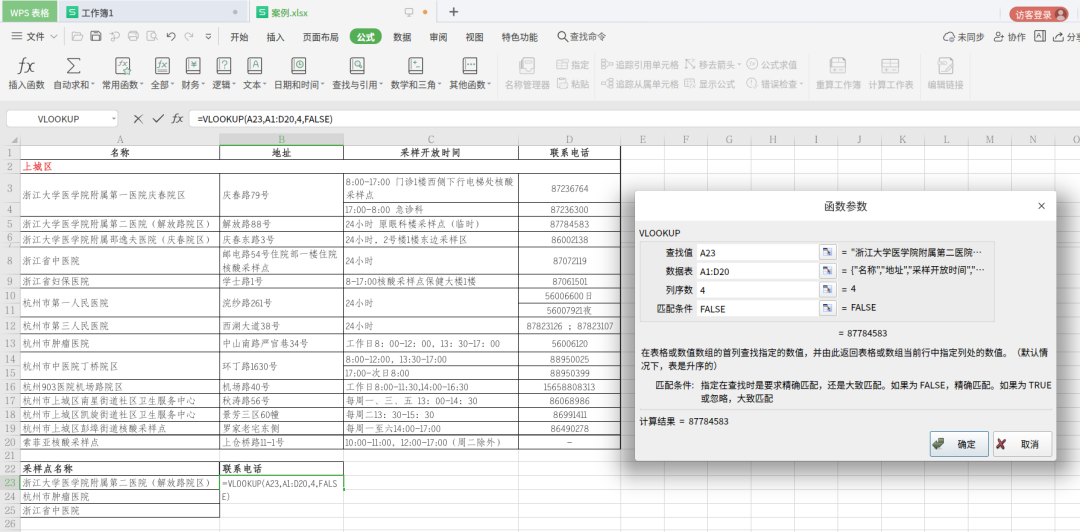Click the 查找命令 search icon
Image resolution: width=1080 pixels, height=532 pixels.
562,37
